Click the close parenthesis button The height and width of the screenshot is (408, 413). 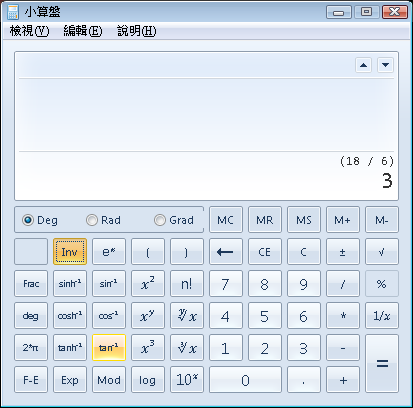(187, 252)
